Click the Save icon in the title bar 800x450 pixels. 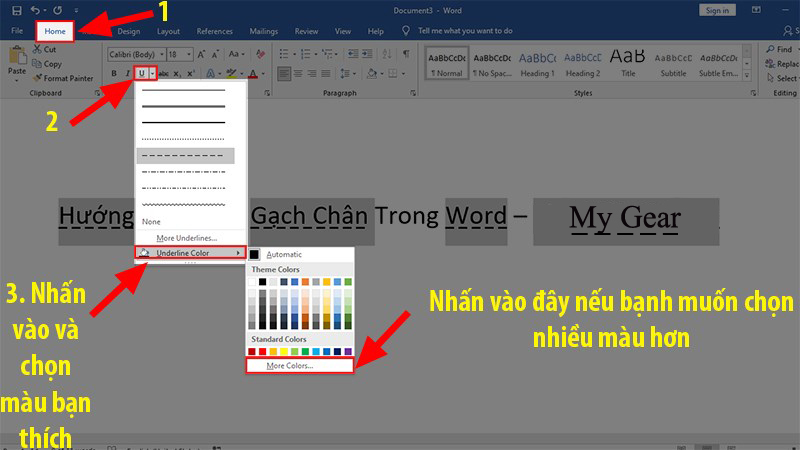pos(15,10)
